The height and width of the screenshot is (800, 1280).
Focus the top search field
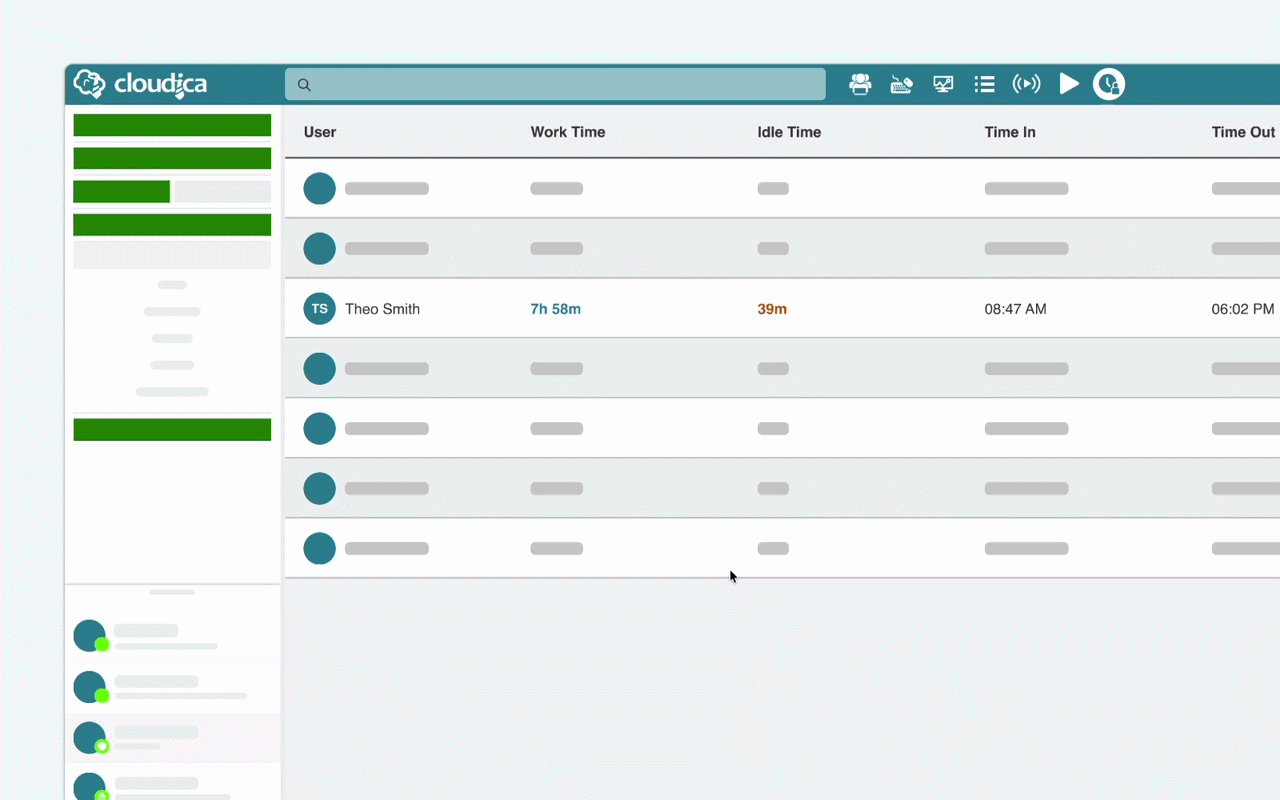[555, 84]
